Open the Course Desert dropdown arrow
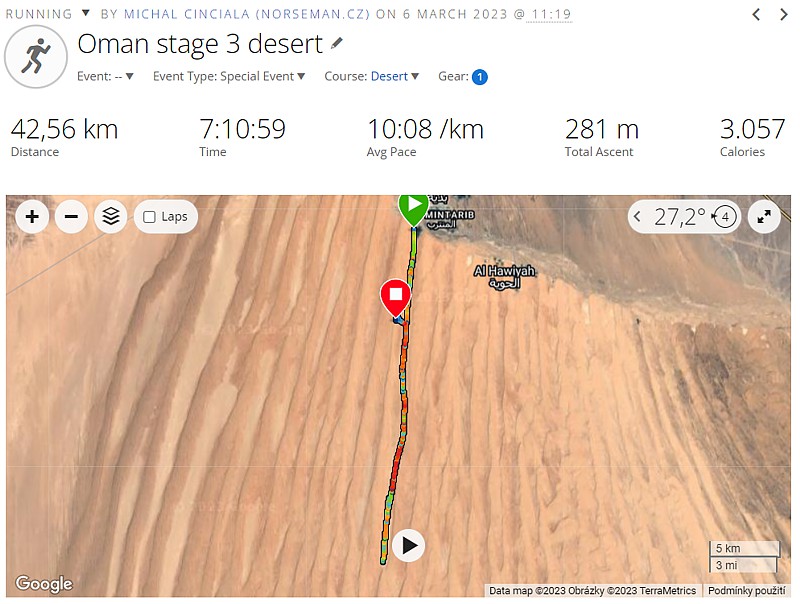 [415, 77]
